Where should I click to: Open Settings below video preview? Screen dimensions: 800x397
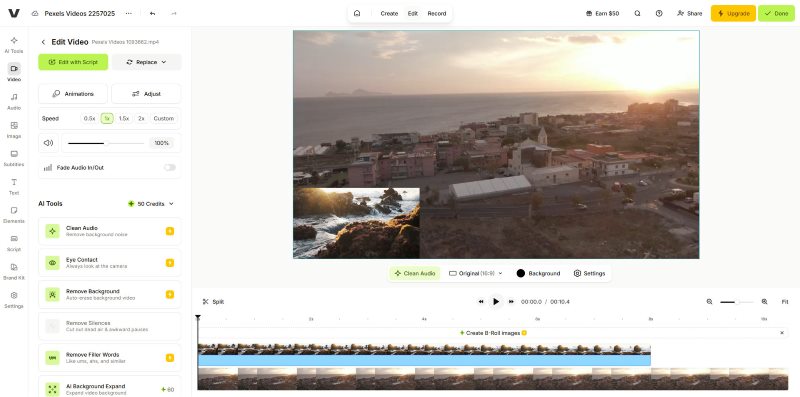click(589, 274)
